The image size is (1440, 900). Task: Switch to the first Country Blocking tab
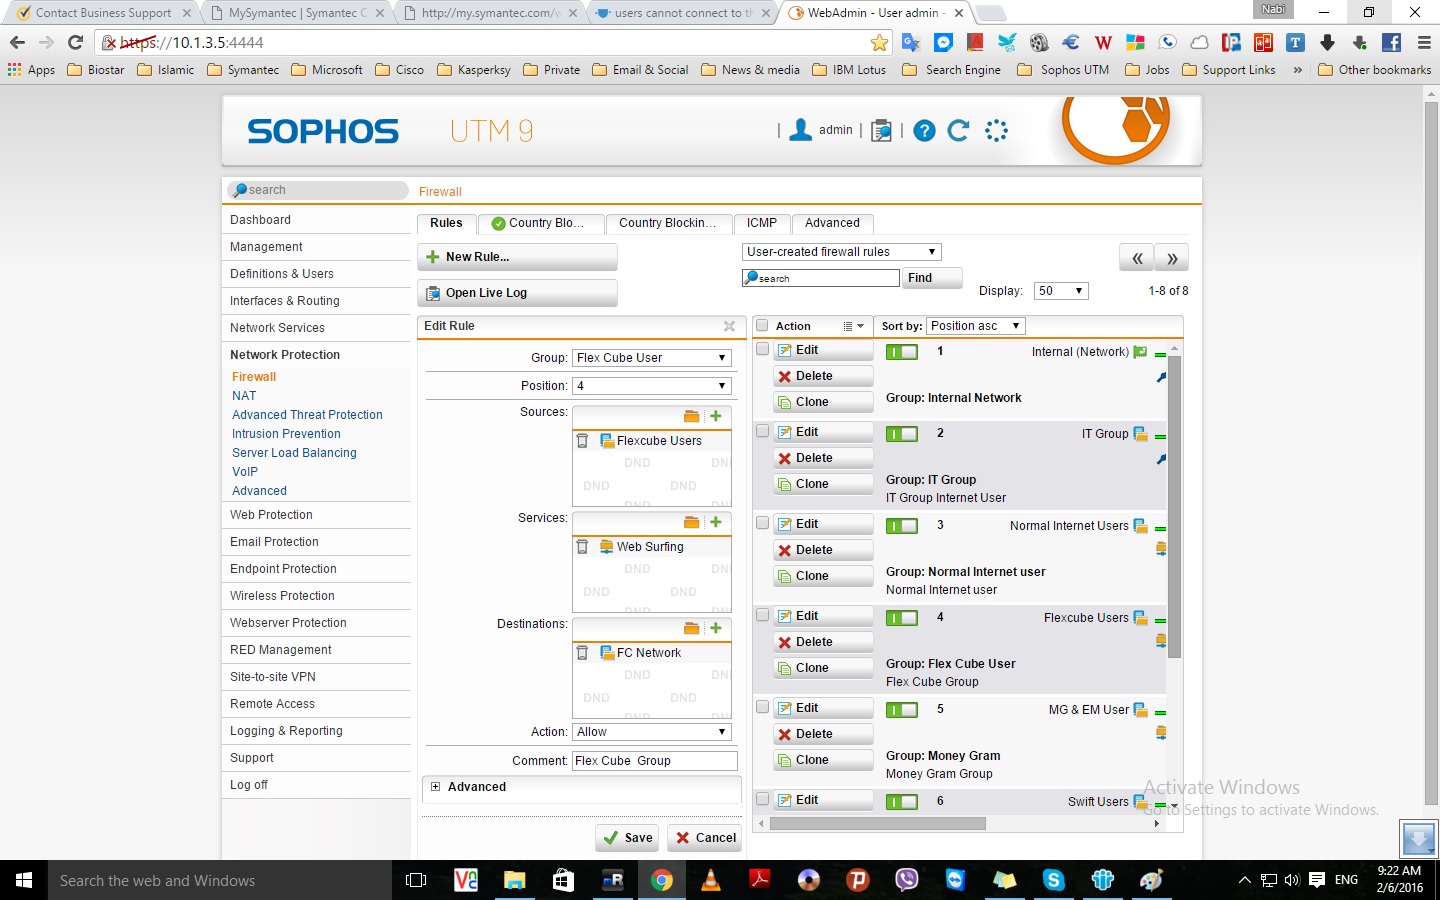click(x=541, y=223)
